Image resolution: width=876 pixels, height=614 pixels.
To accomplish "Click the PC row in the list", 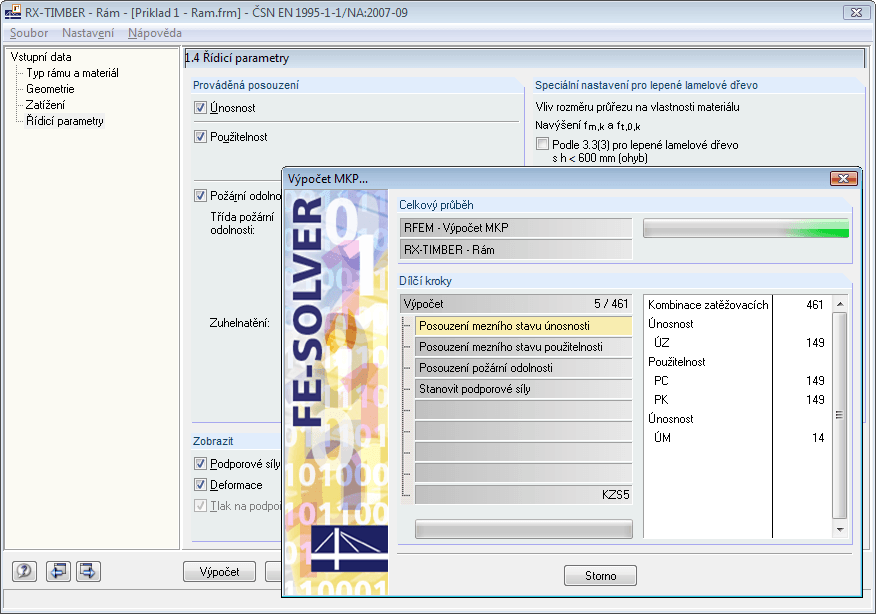I will [736, 380].
